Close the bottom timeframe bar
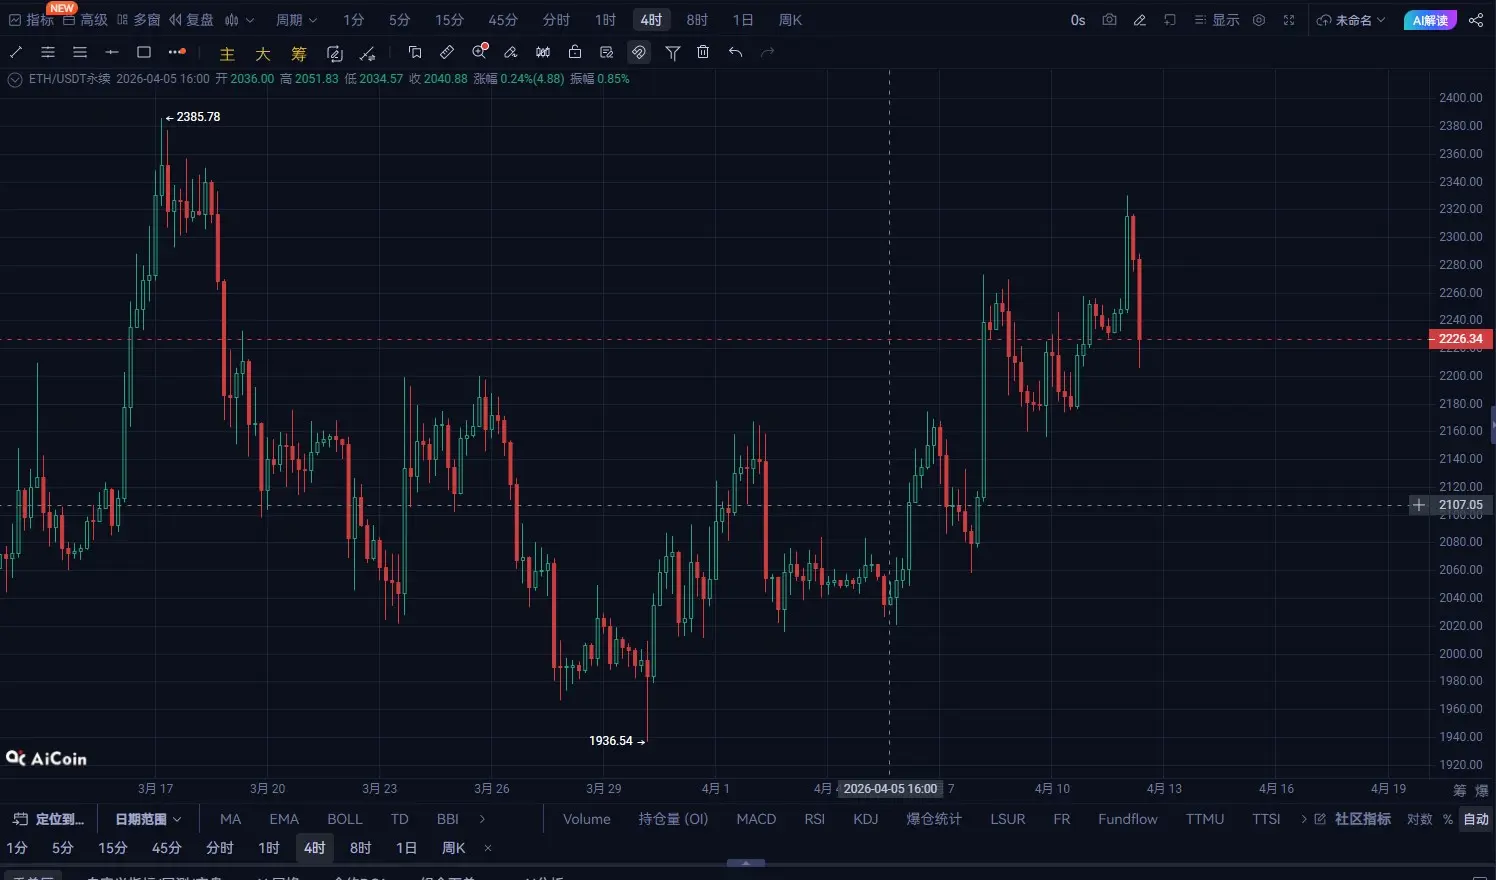Viewport: 1496px width, 880px height. [x=488, y=848]
